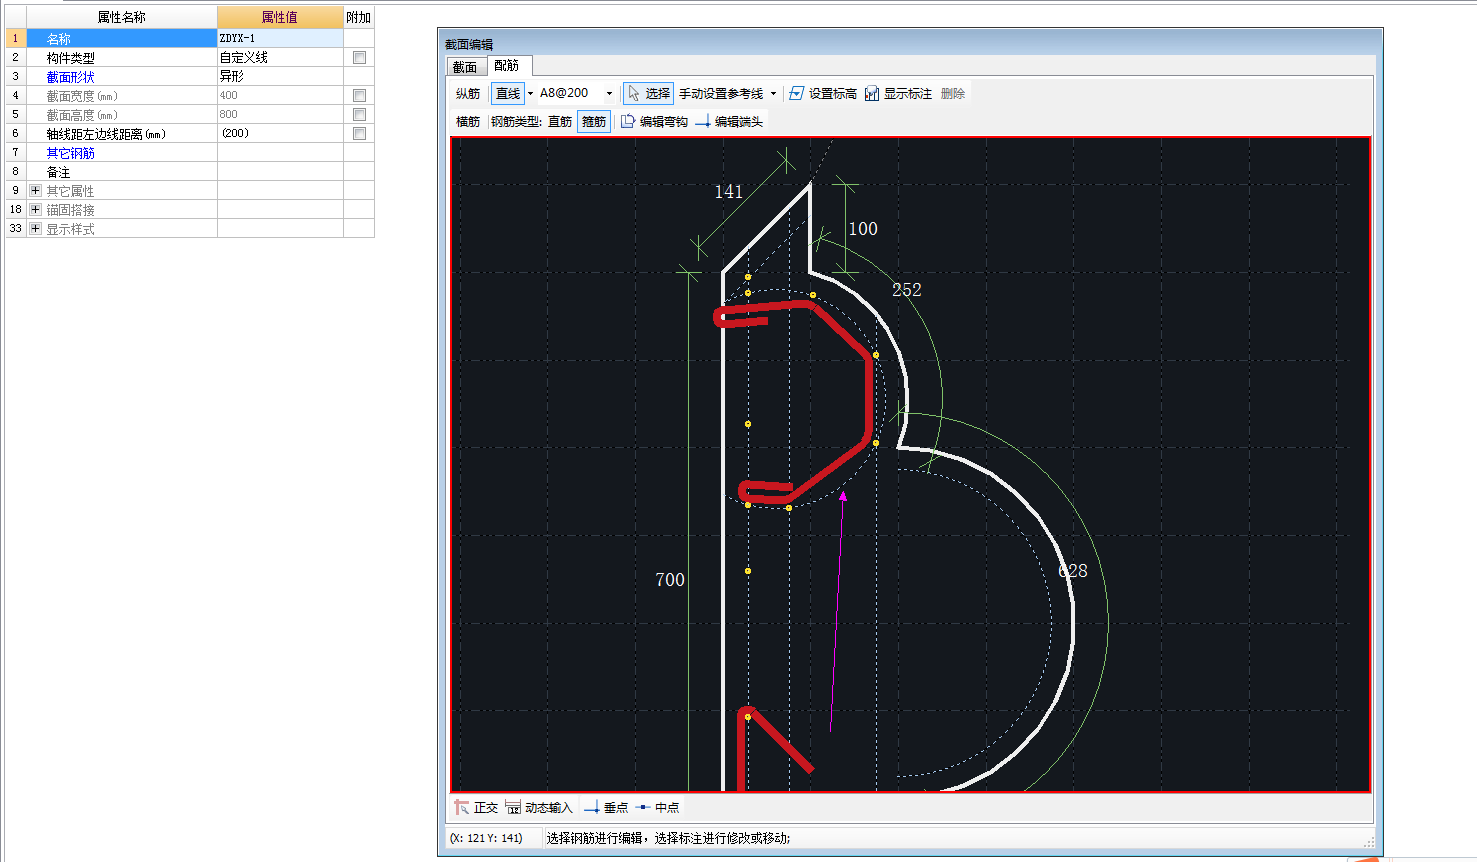Click the 其它钢筋 property link
The height and width of the screenshot is (862, 1477).
coord(70,153)
